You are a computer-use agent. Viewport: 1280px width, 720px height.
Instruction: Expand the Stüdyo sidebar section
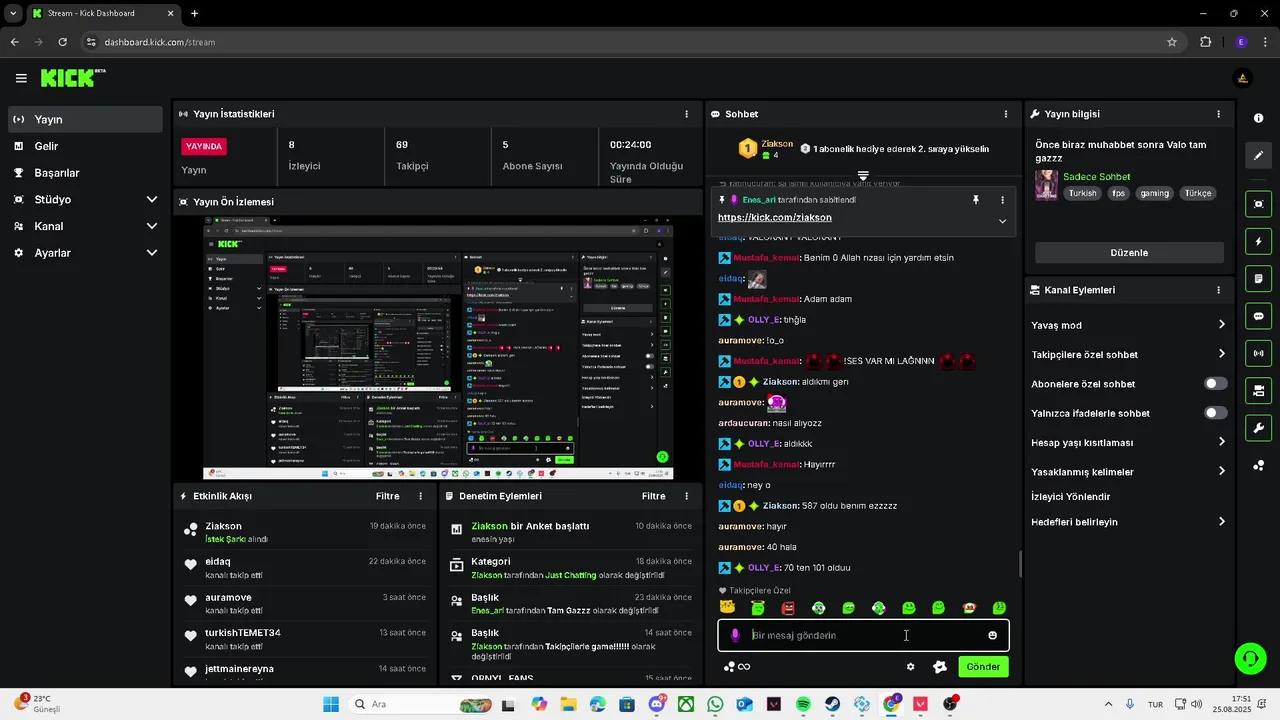pos(152,199)
